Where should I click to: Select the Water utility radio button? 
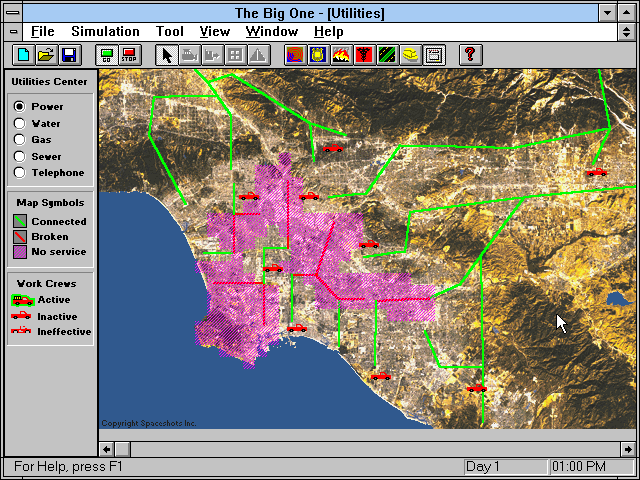click(x=19, y=123)
